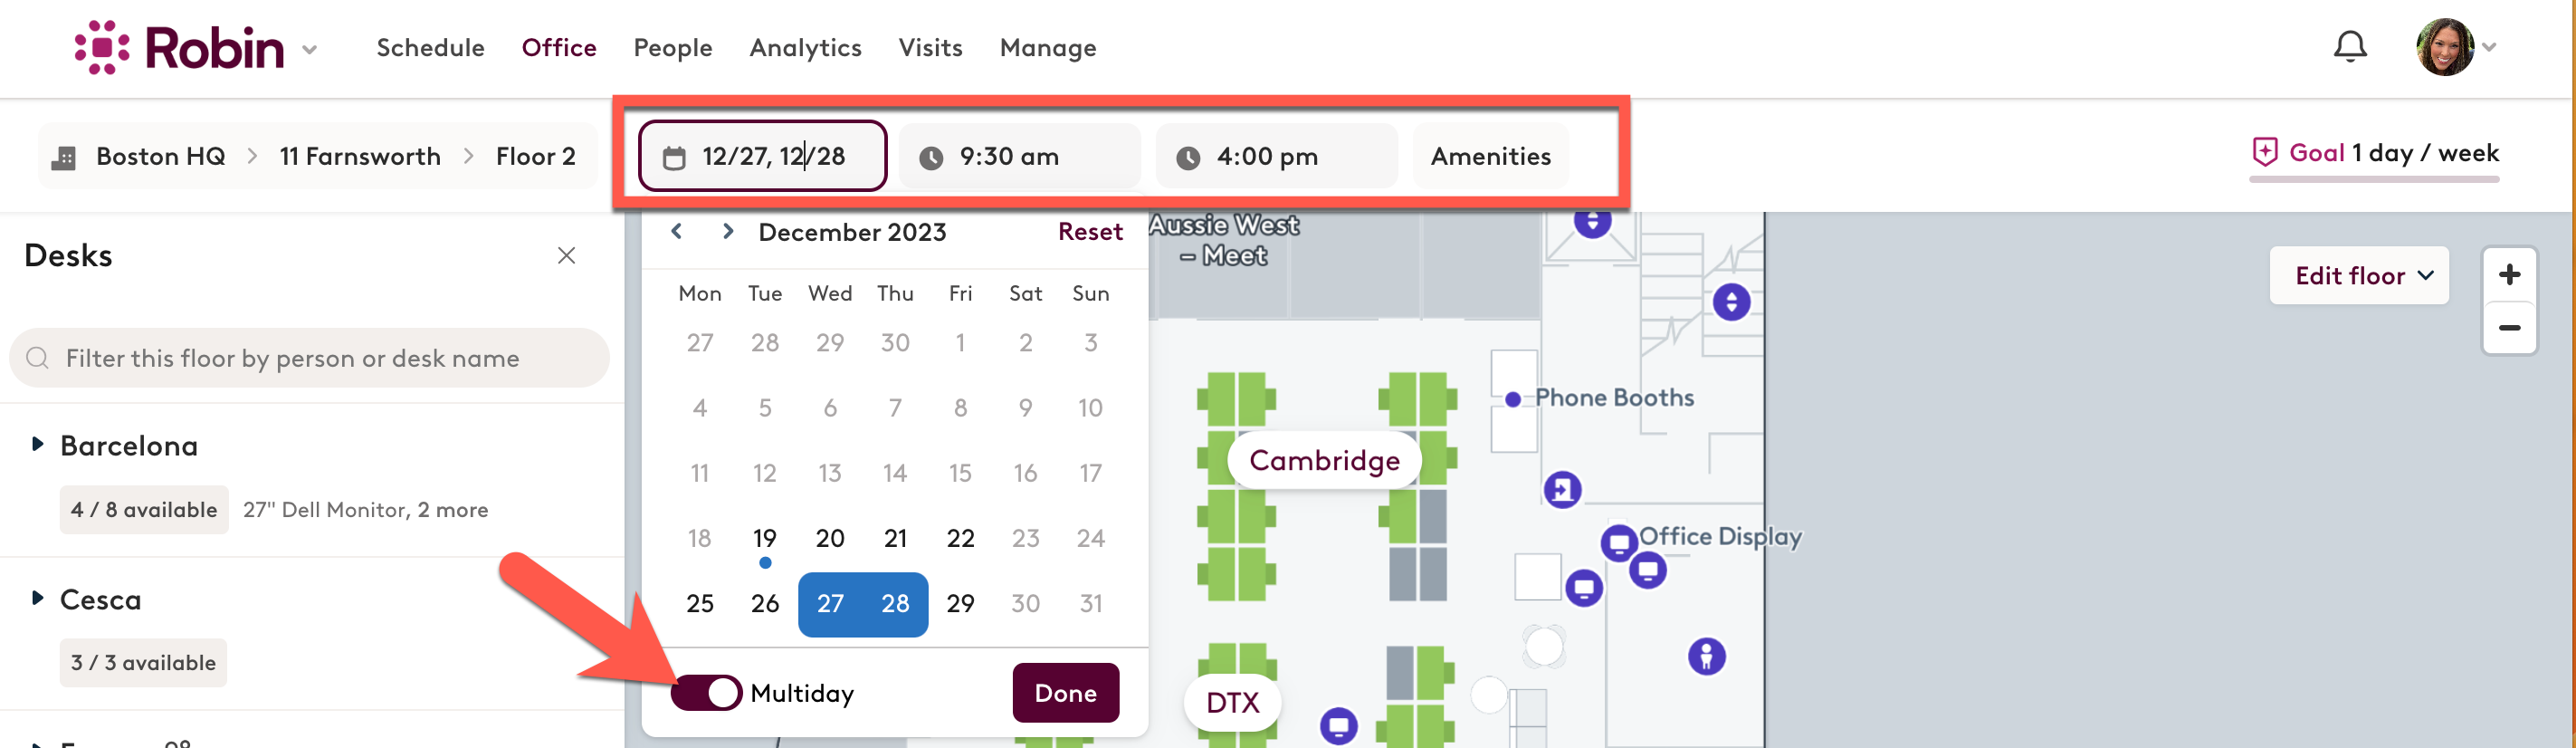Close the Desks panel
2576x748 pixels.
tap(566, 256)
